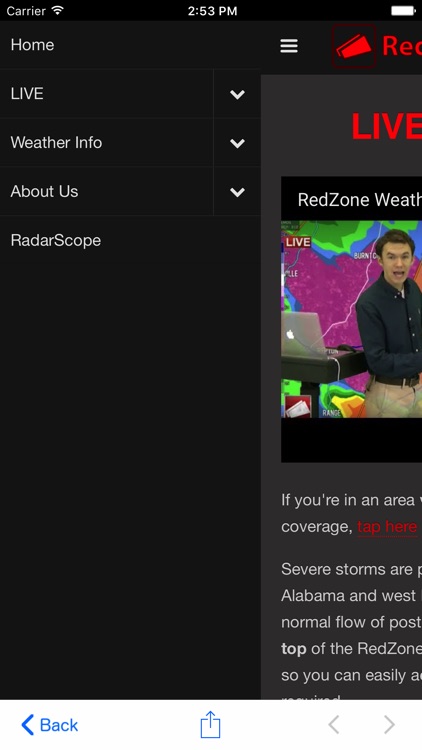This screenshot has width=422, height=750.
Task: Tap the browser back arrow icon
Action: [x=333, y=725]
